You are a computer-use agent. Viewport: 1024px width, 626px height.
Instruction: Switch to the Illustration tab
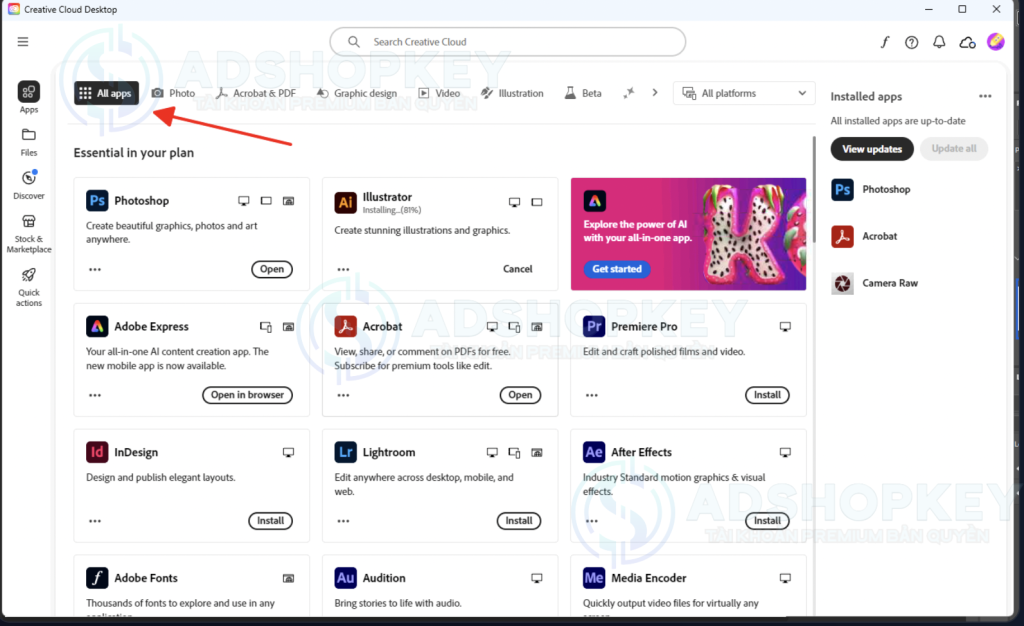(512, 93)
